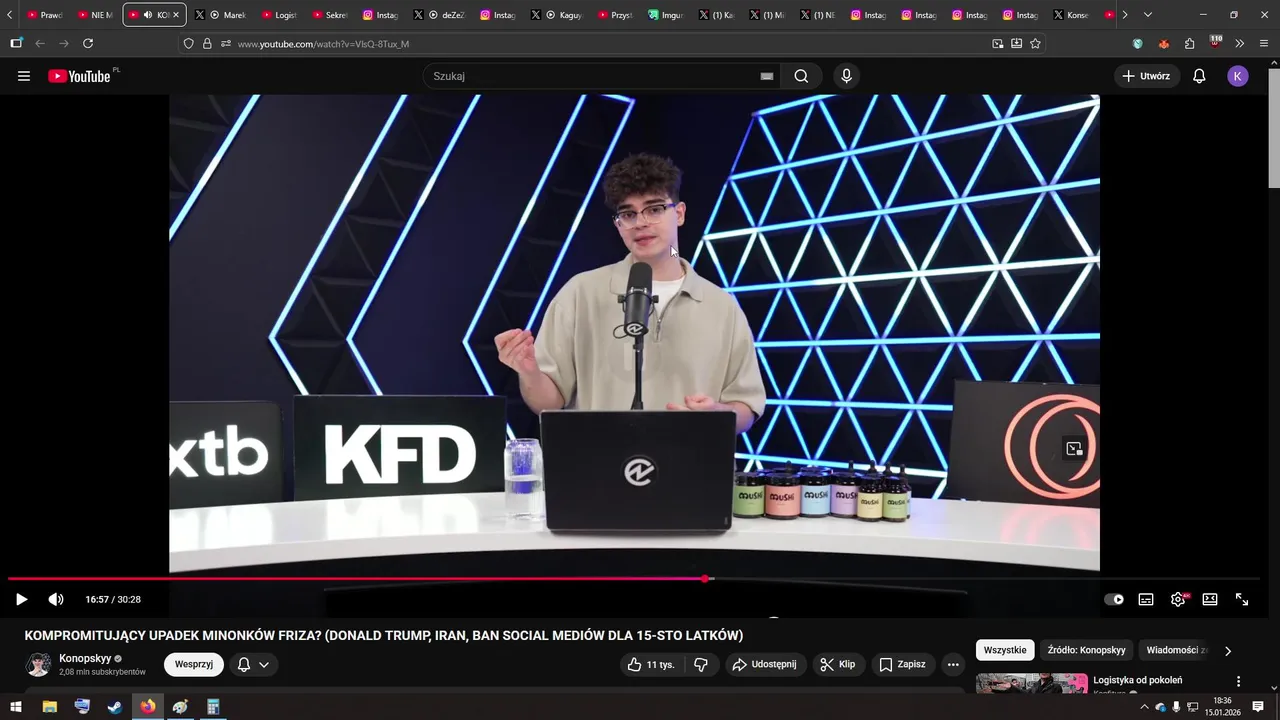Open the browser extensions puzzle icon
Viewport: 1280px width, 720px height.
pyautogui.click(x=1189, y=43)
